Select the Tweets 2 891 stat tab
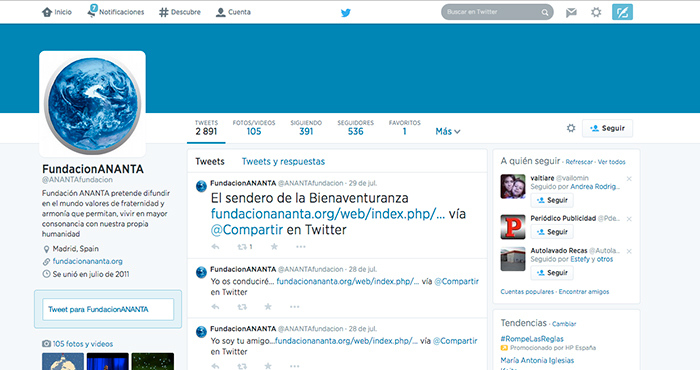The image size is (700, 370). 206,128
